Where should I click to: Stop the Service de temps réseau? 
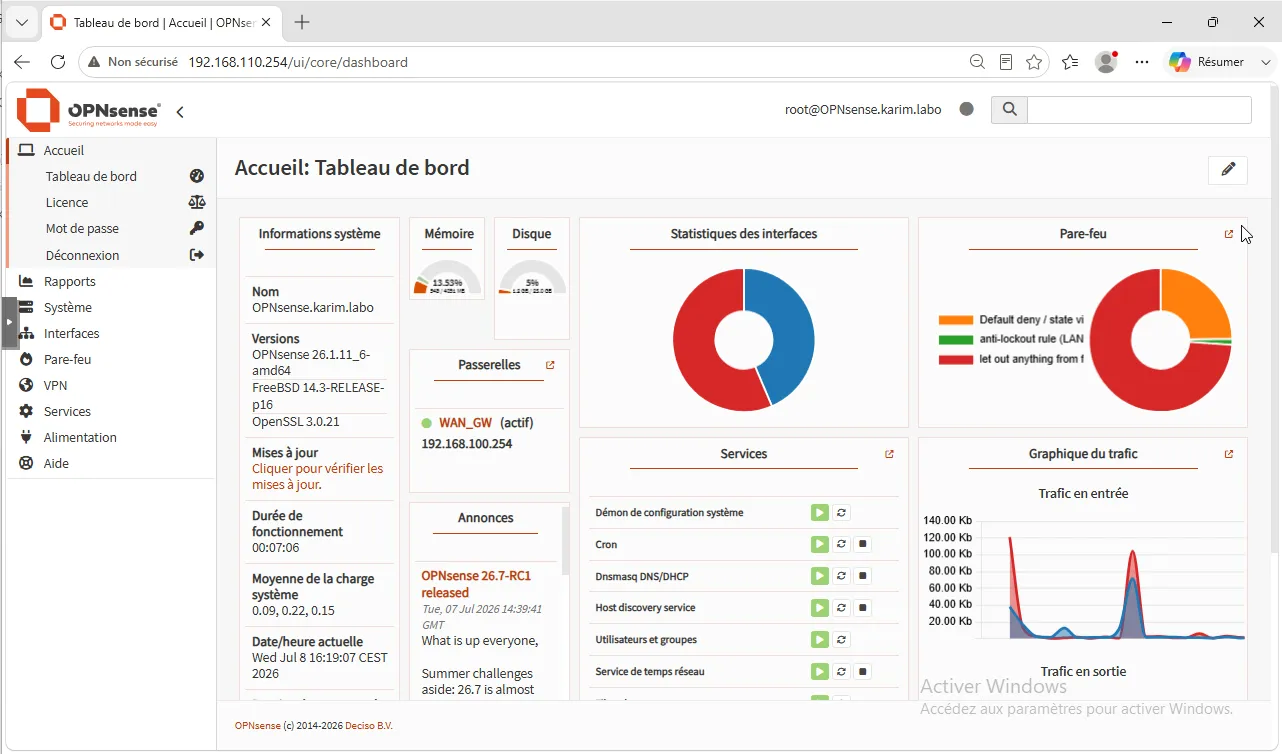click(864, 672)
